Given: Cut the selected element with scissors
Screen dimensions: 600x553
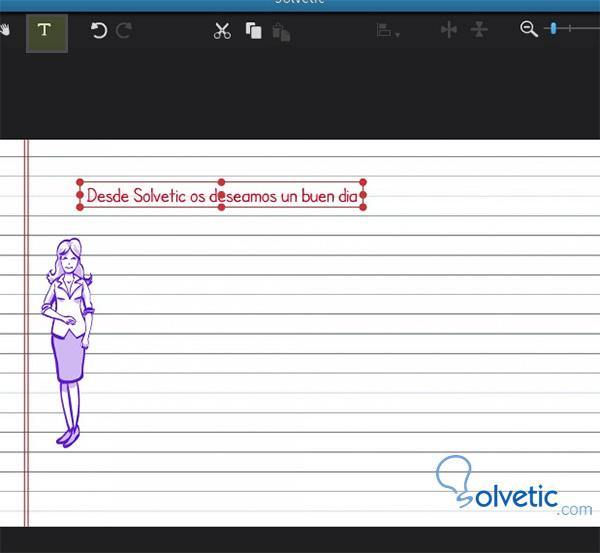Looking at the screenshot, I should [222, 31].
